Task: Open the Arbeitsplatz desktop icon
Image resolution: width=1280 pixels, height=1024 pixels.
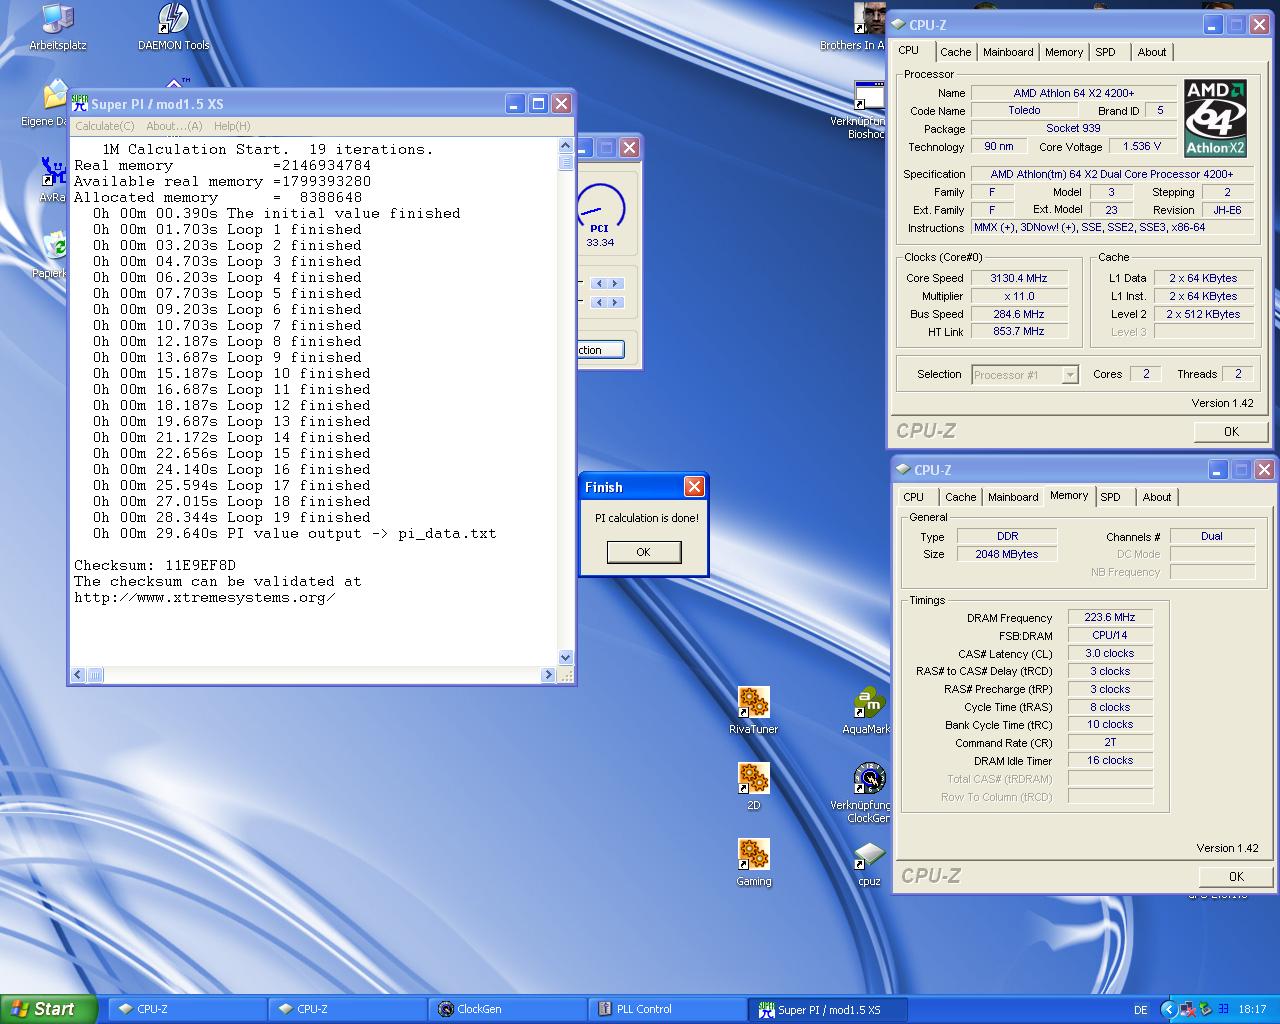Action: pyautogui.click(x=58, y=27)
